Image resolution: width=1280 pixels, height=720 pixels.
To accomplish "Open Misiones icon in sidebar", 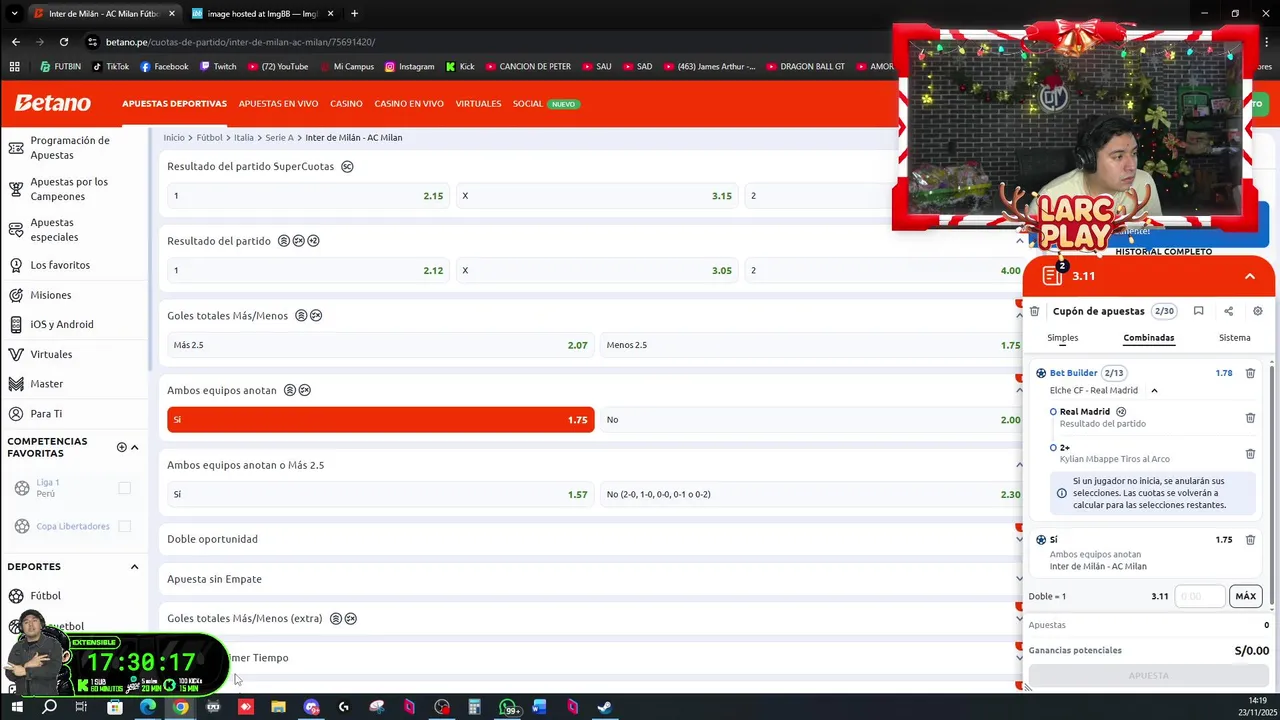I will tap(16, 295).
